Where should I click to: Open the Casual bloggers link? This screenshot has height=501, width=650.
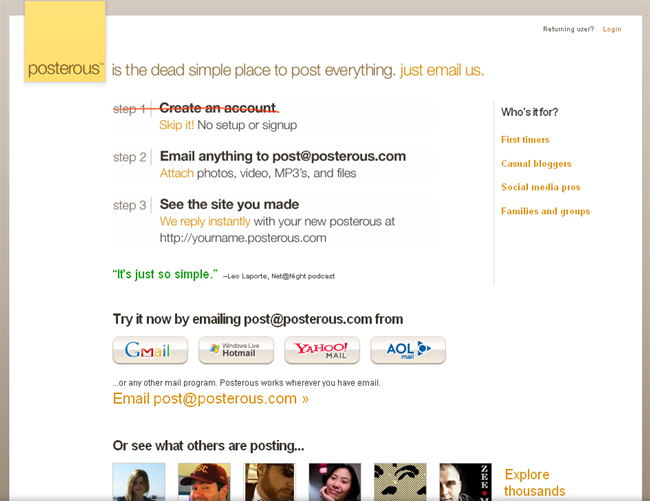[536, 164]
